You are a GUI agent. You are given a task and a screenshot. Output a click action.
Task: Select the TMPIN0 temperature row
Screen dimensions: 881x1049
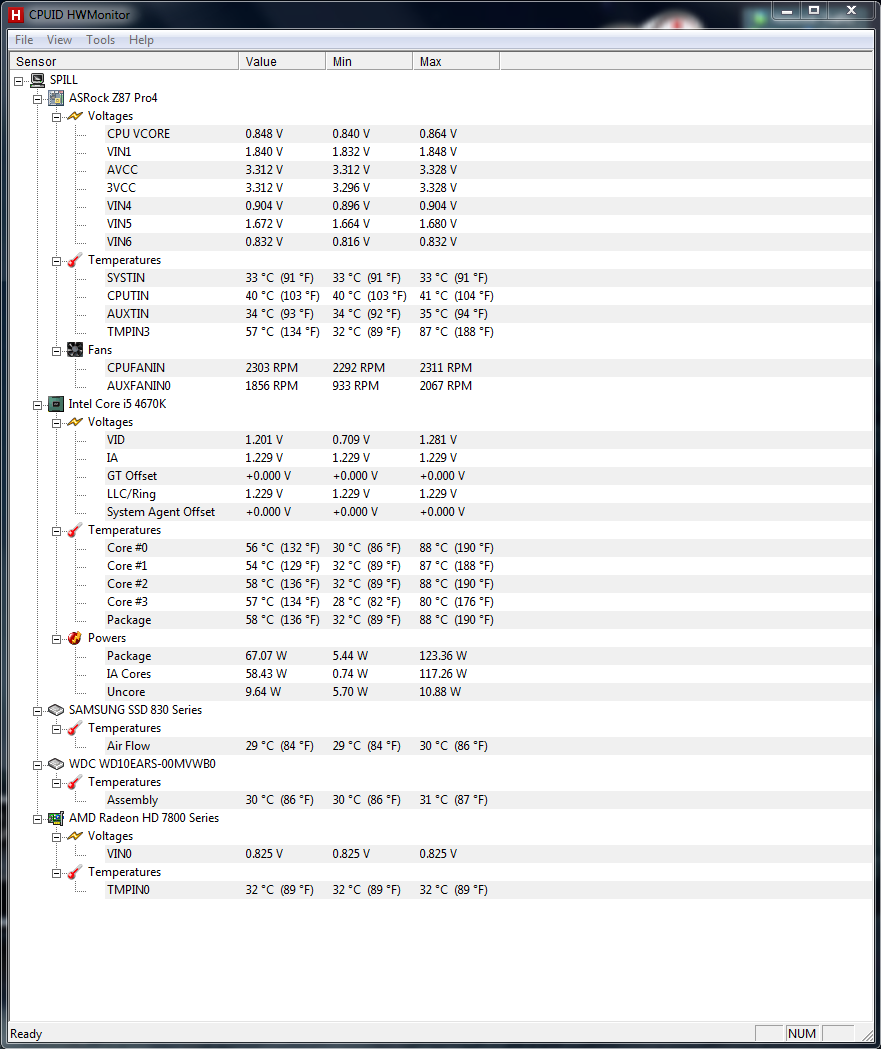[488, 890]
